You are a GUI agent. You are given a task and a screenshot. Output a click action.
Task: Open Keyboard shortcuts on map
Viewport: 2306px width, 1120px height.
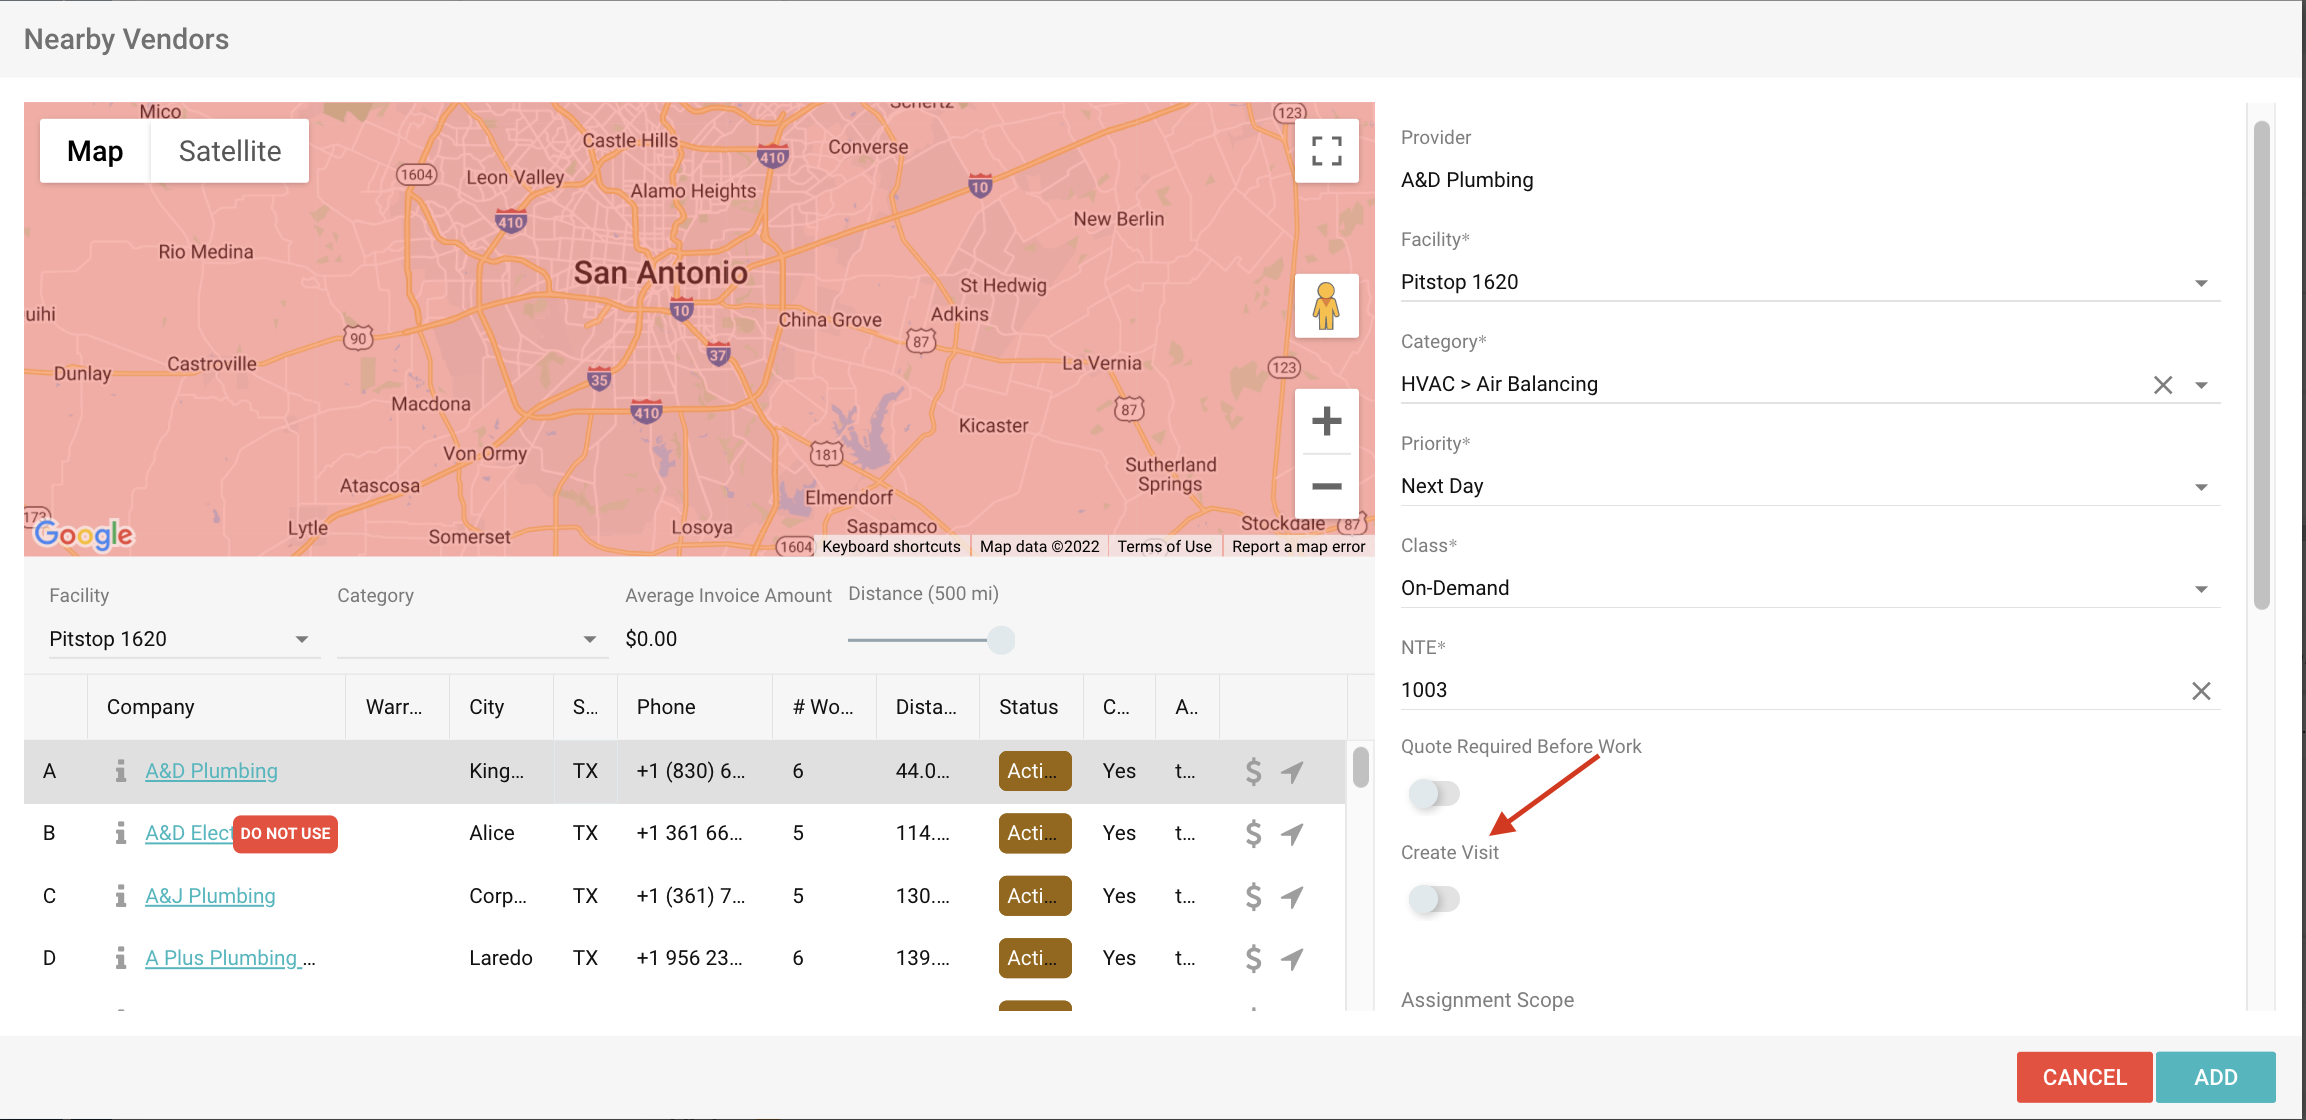pyautogui.click(x=891, y=546)
